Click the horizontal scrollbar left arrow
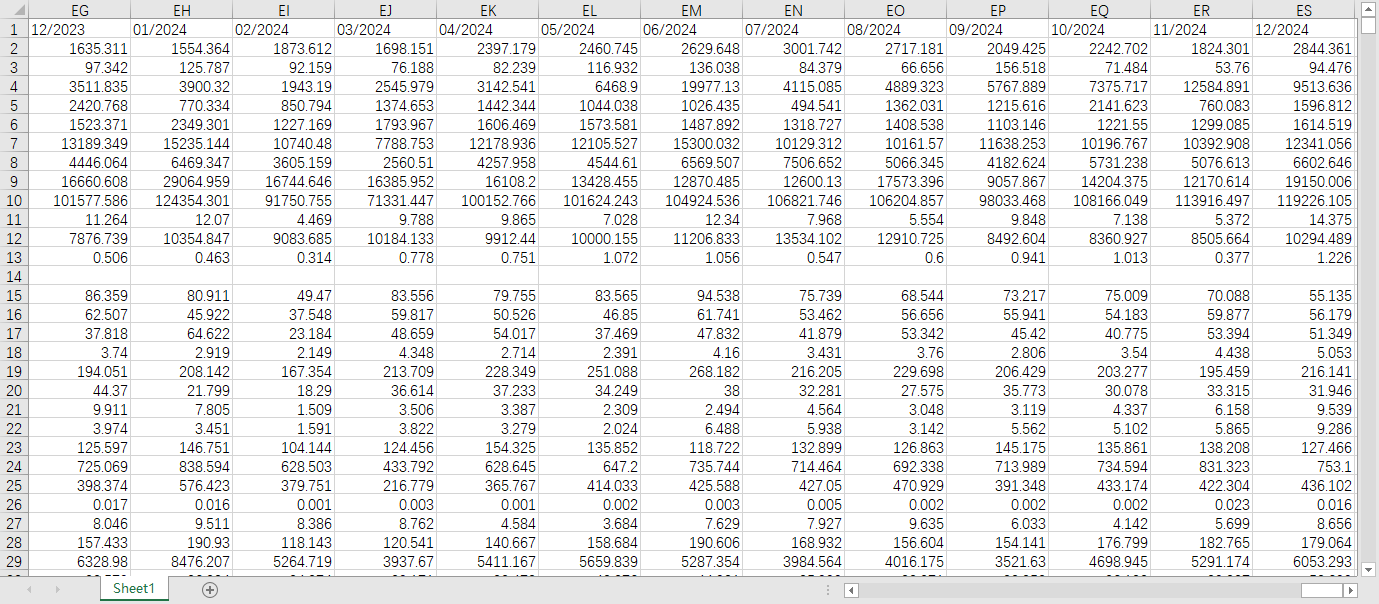1379x604 pixels. coord(851,590)
